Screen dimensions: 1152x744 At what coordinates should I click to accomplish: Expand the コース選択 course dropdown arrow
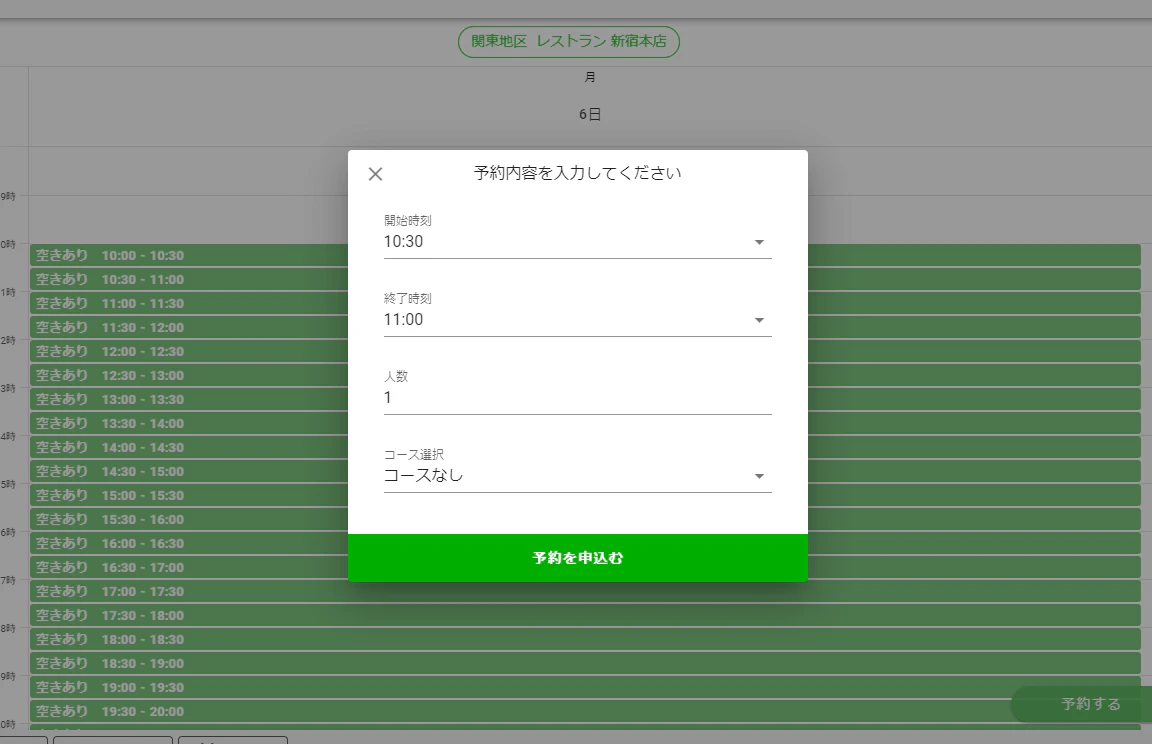tap(759, 477)
